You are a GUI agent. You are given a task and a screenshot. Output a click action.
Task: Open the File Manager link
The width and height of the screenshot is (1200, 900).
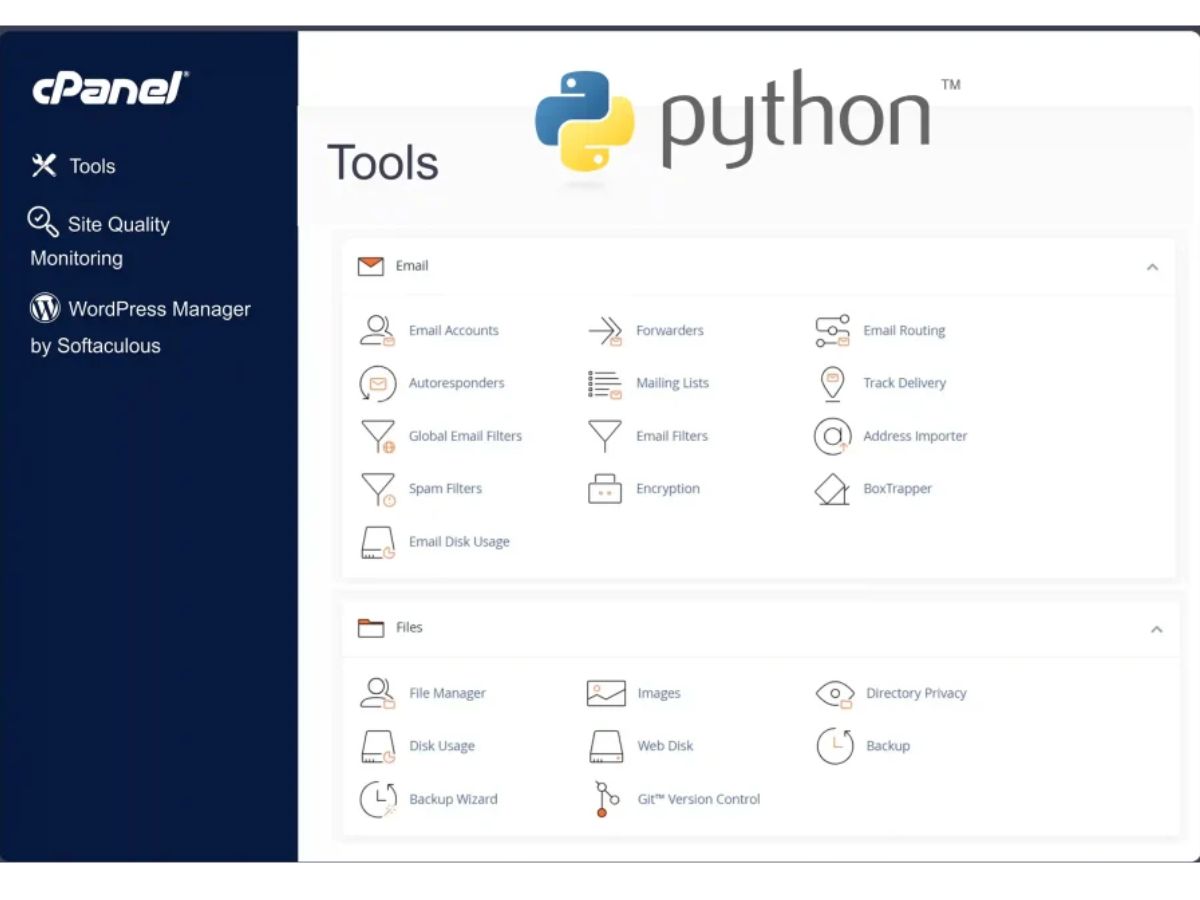tap(447, 693)
